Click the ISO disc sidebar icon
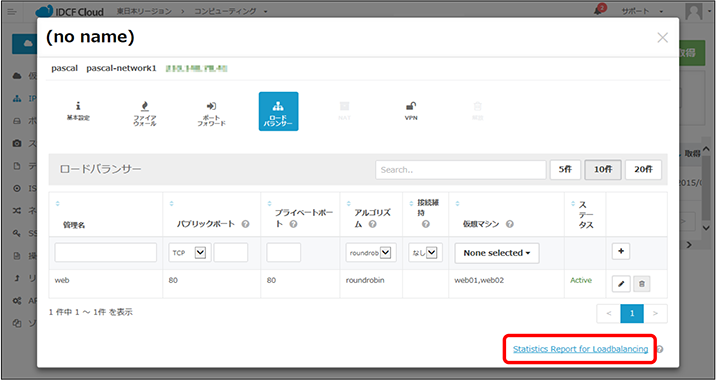The height and width of the screenshot is (380, 716). 17,188
